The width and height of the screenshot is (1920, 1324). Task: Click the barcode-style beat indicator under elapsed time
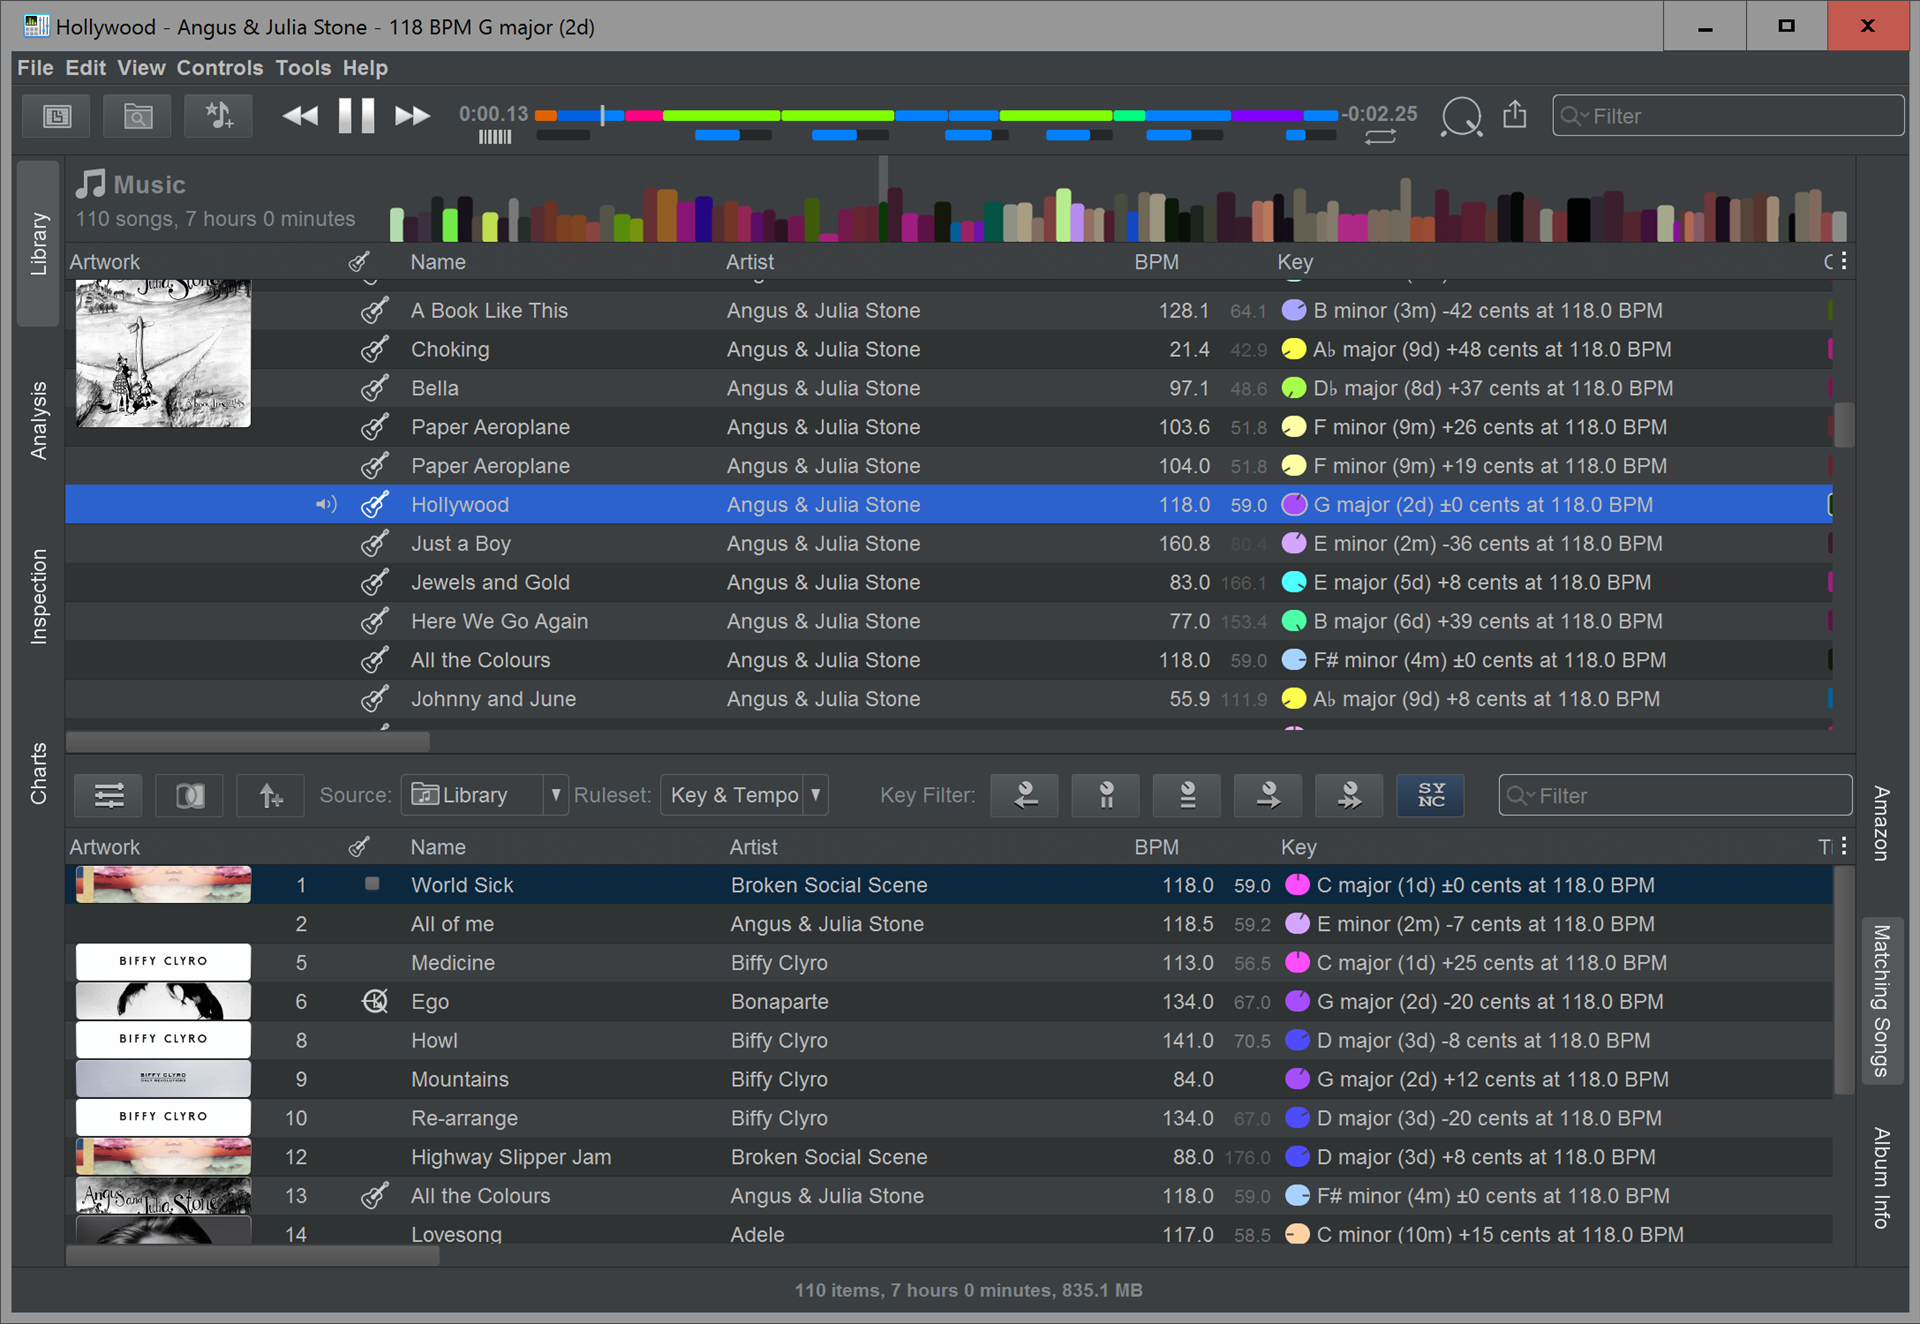[494, 137]
